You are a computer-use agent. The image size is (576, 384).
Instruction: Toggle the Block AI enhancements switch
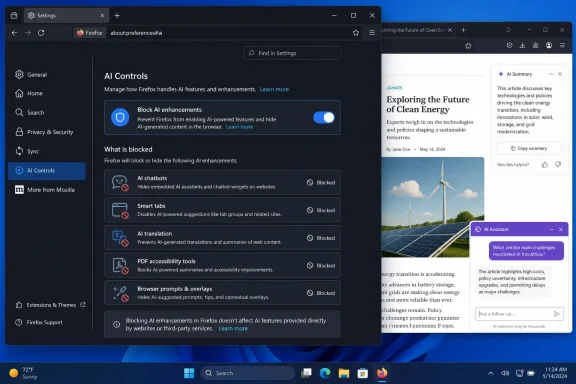324,118
